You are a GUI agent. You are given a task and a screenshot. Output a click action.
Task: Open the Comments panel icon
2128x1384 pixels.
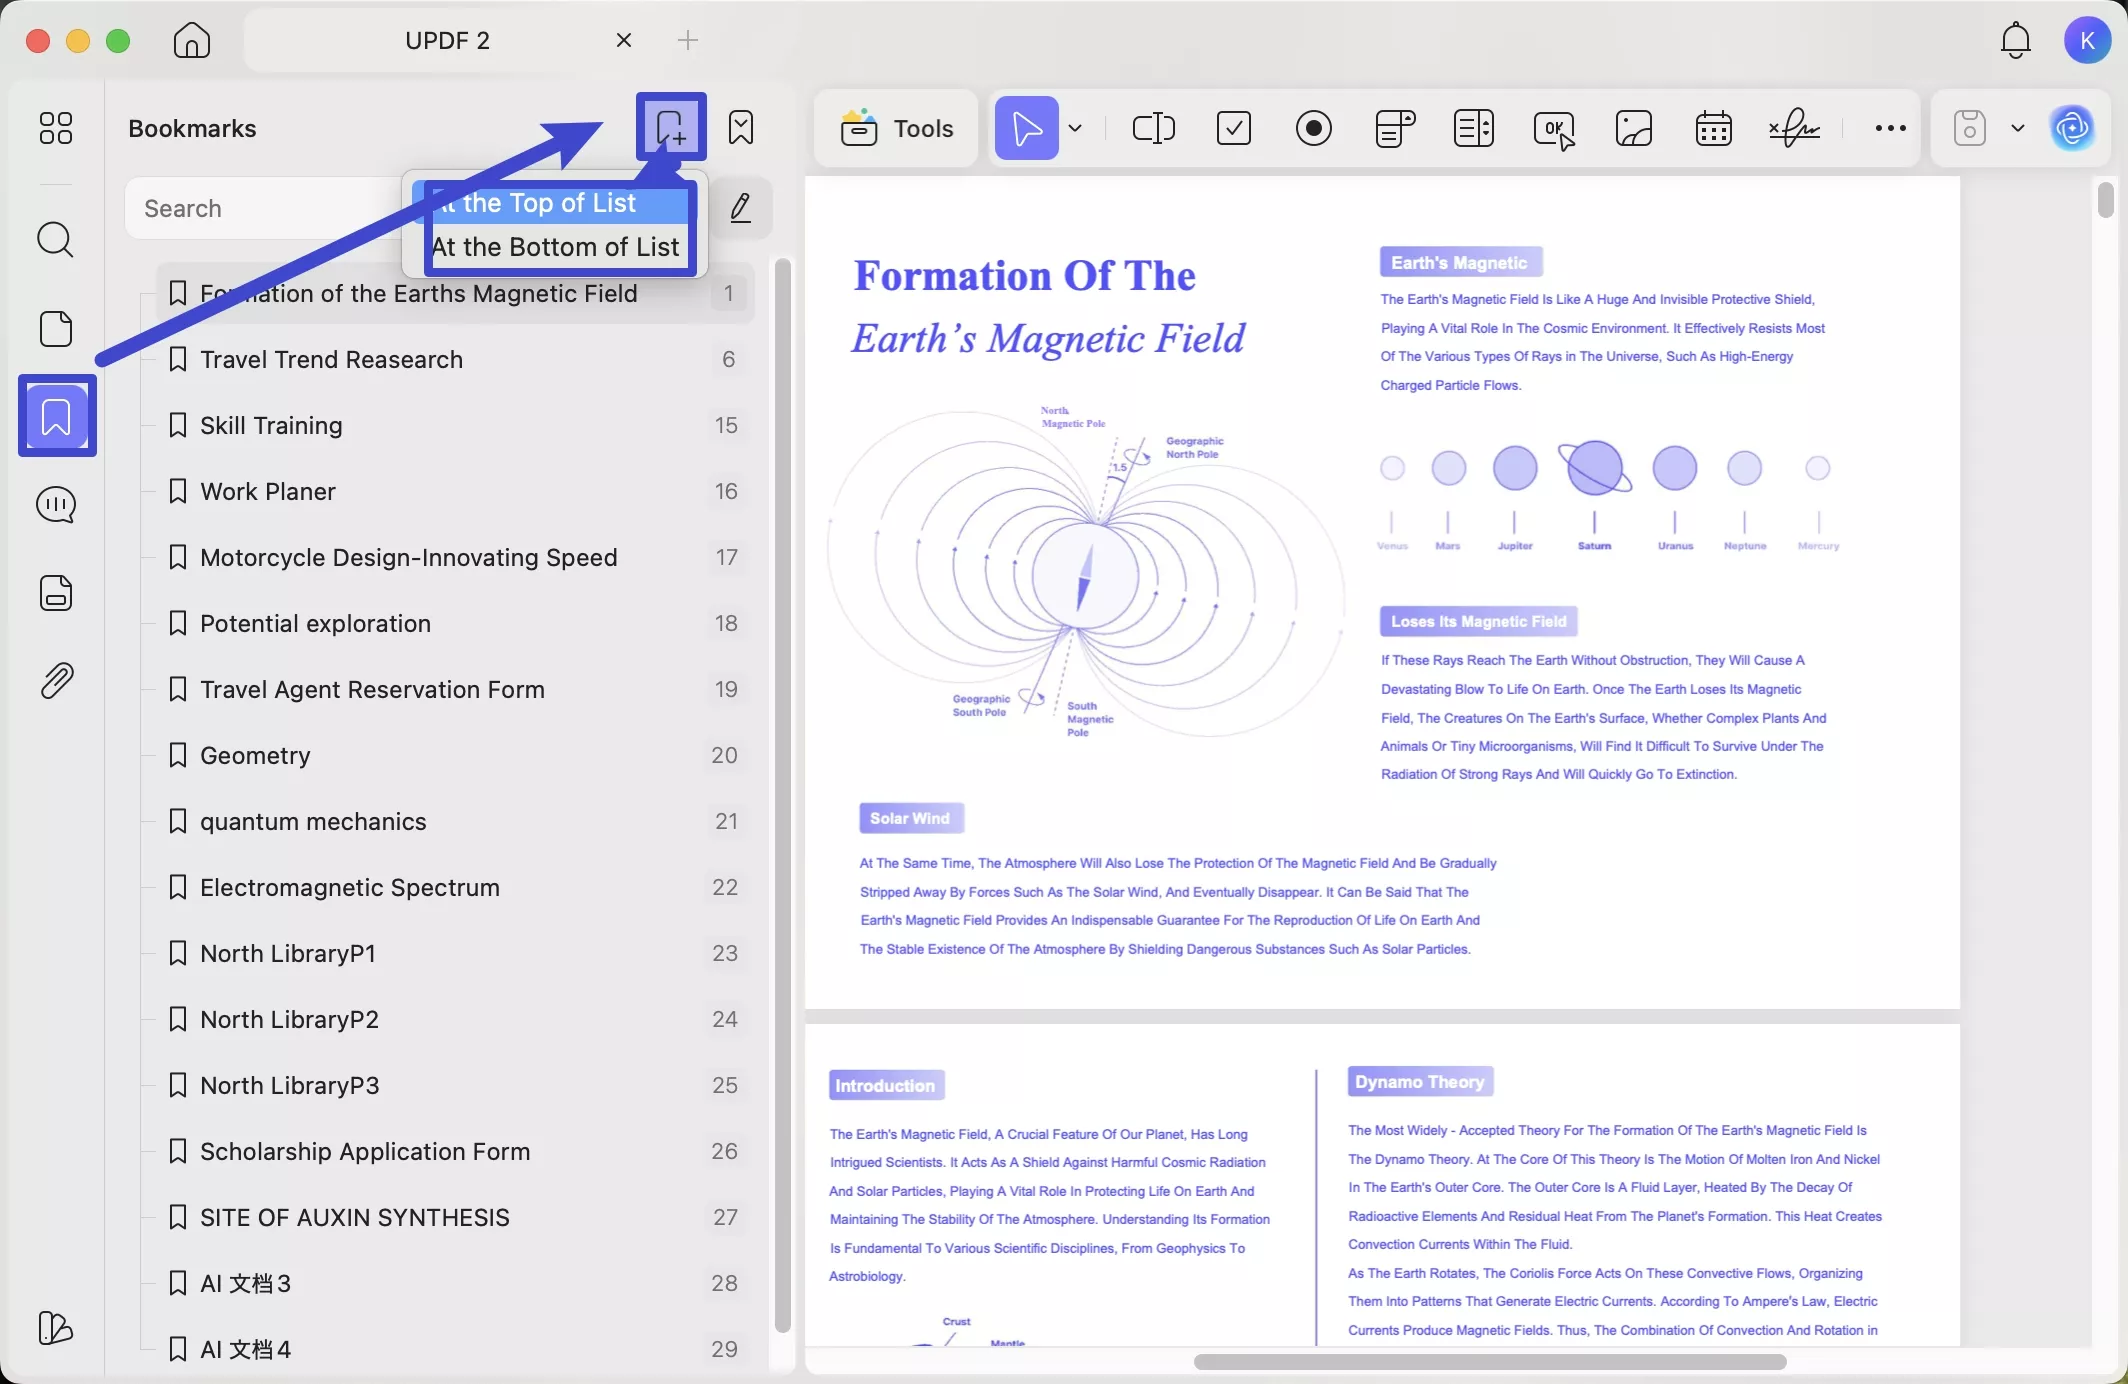(56, 505)
